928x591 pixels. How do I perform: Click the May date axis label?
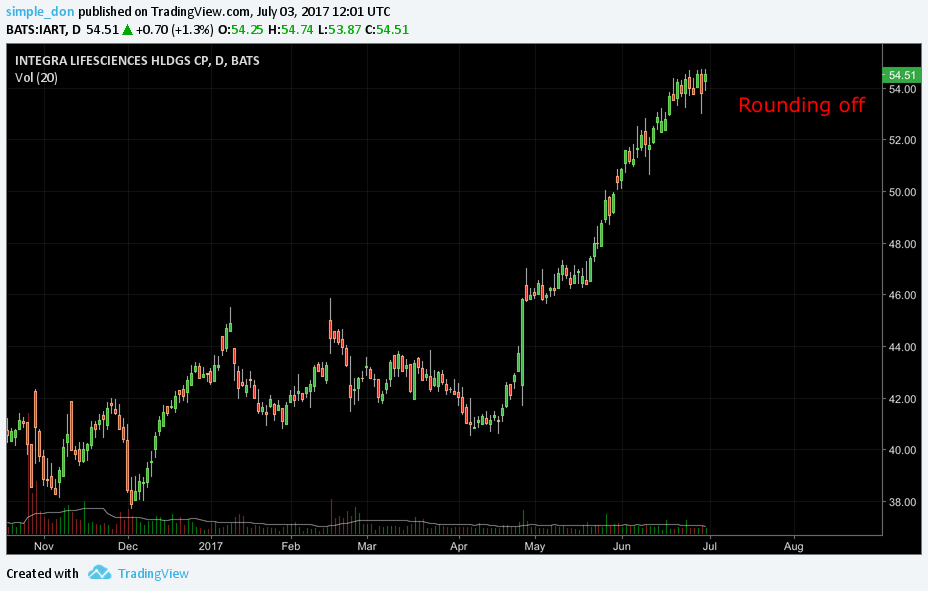point(534,546)
